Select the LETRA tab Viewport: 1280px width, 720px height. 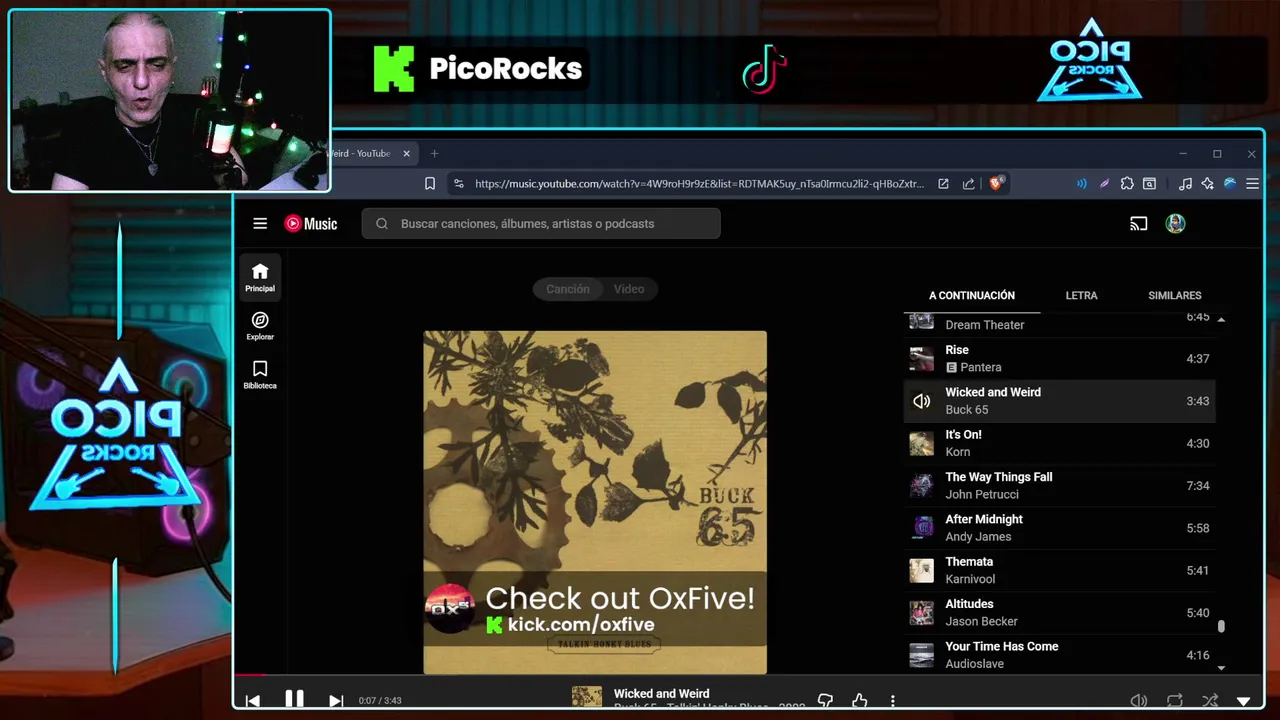(x=1081, y=296)
